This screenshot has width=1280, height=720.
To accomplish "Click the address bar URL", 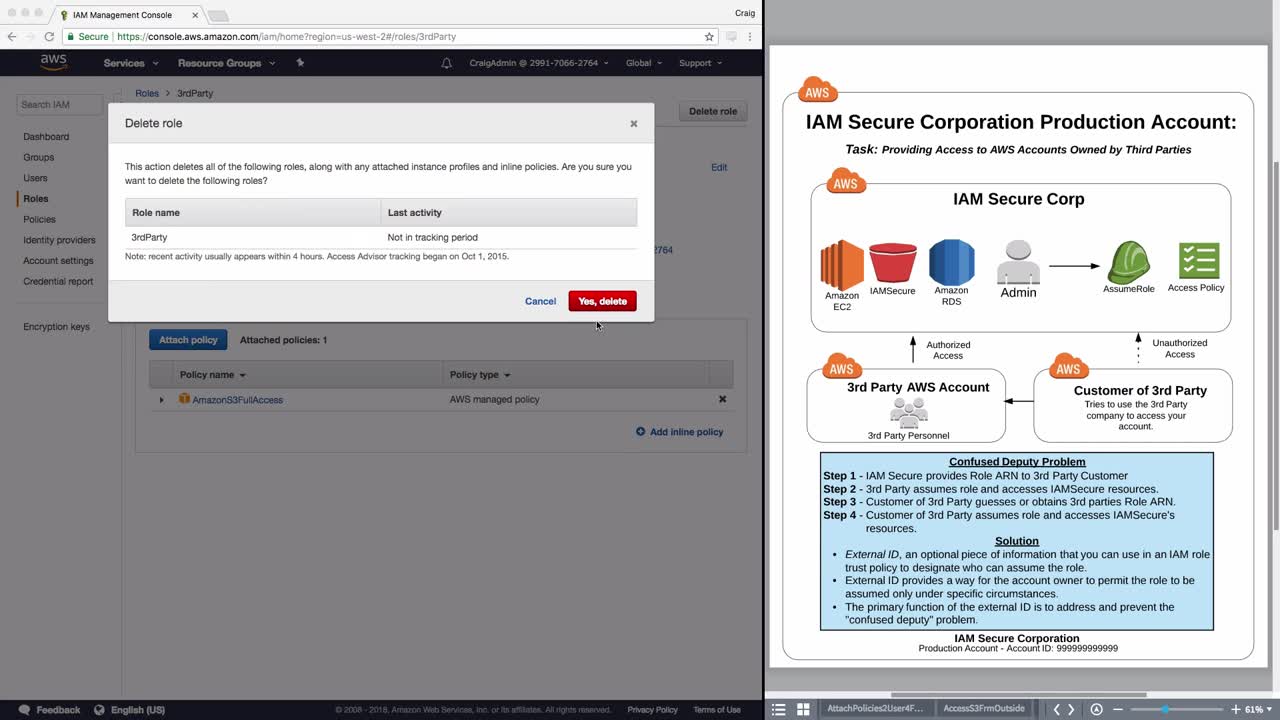I will pos(286,37).
